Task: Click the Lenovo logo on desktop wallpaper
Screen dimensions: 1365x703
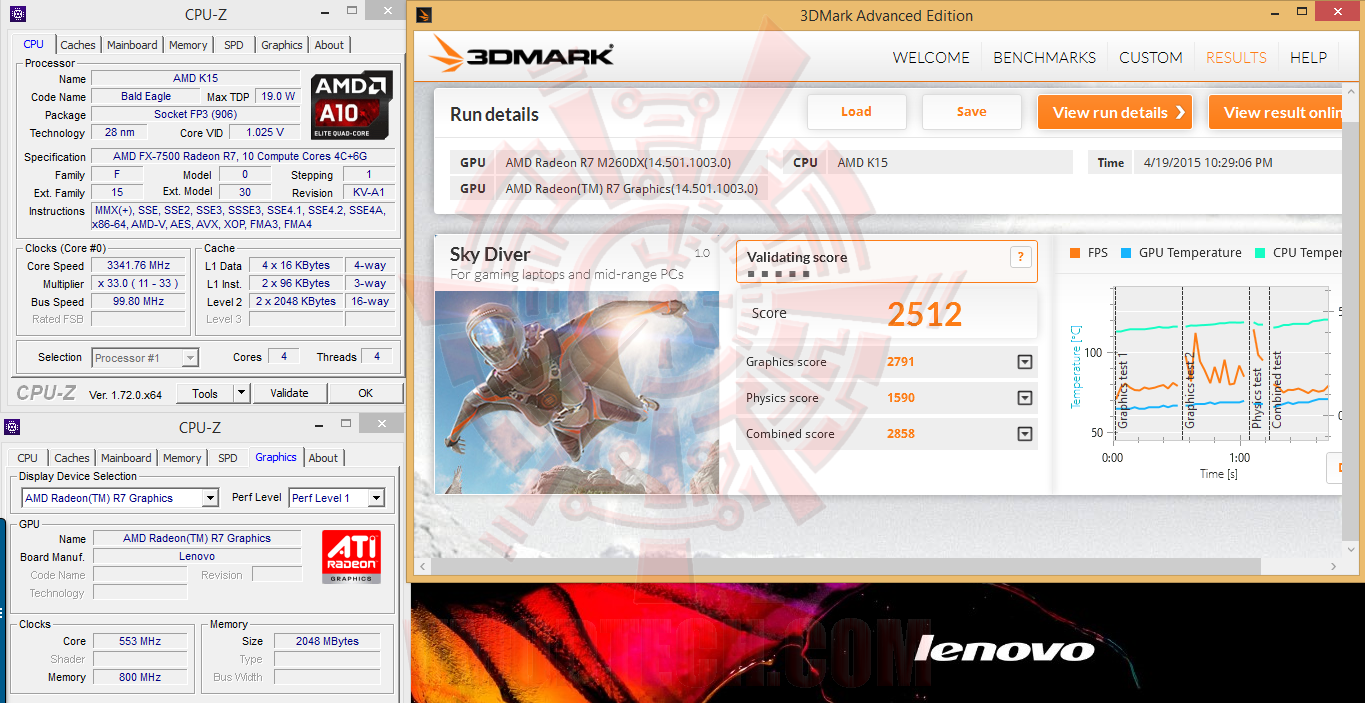Action: coord(1004,649)
